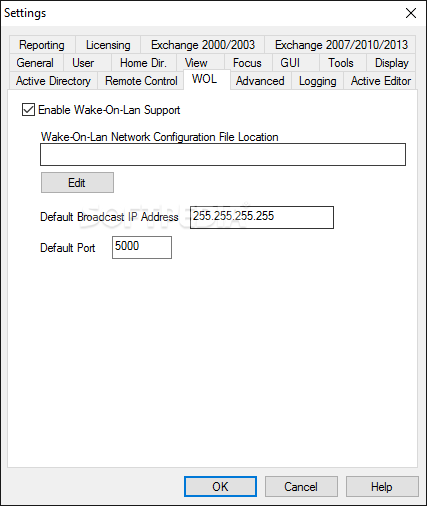Click the Edit button
This screenshot has height=506, width=427.
pos(77,183)
